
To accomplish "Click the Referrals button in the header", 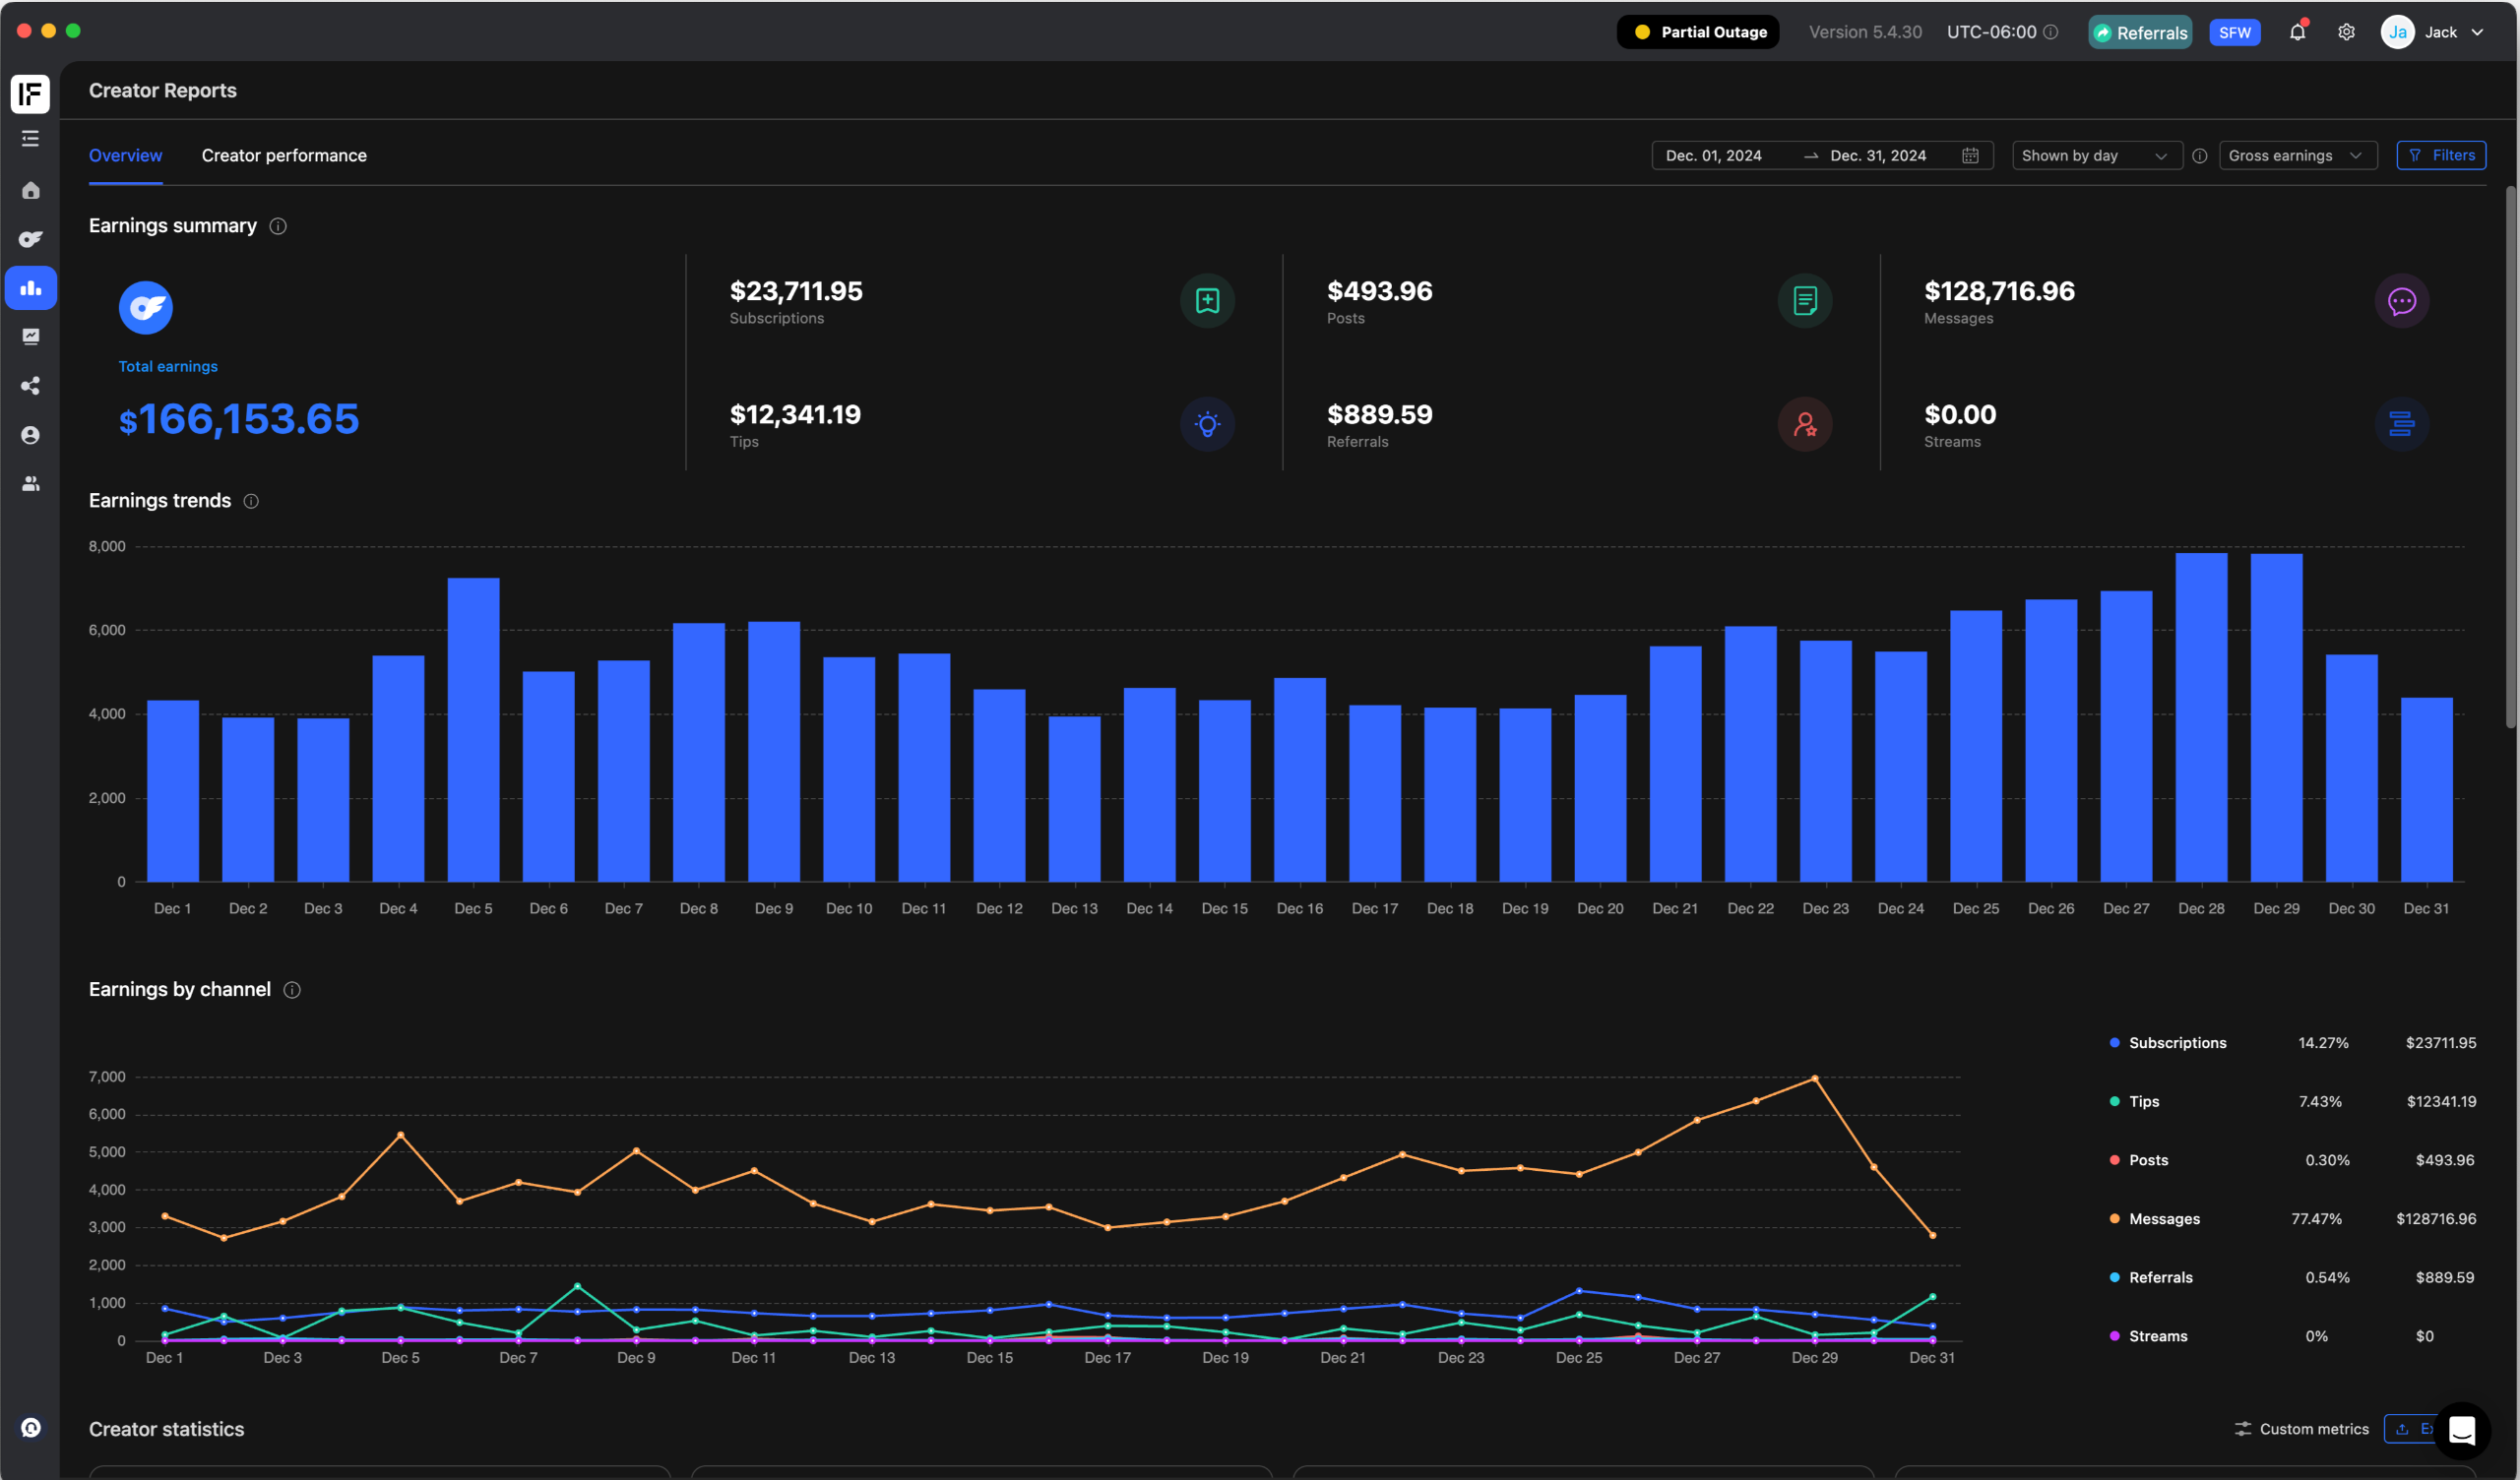I will [x=2139, y=32].
